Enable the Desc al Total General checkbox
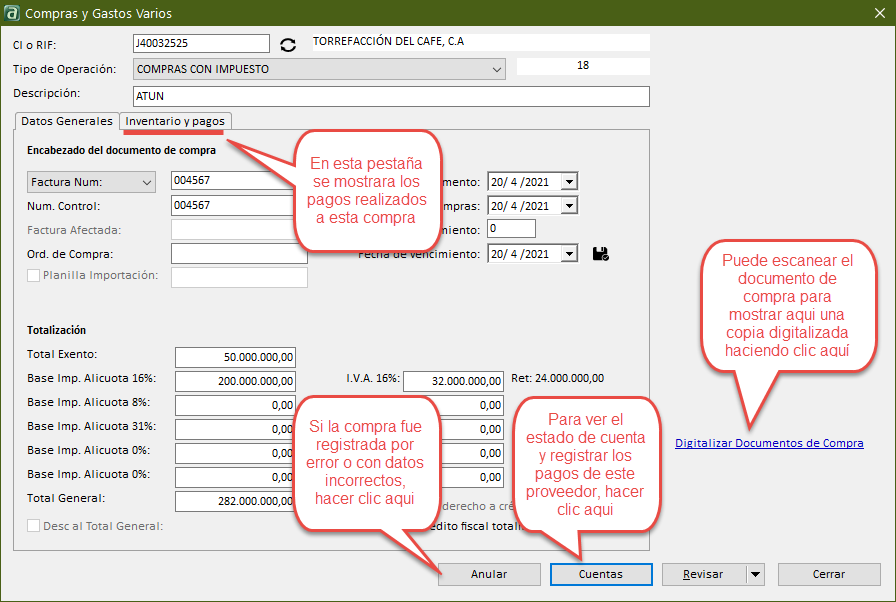This screenshot has width=896, height=602. point(34,525)
